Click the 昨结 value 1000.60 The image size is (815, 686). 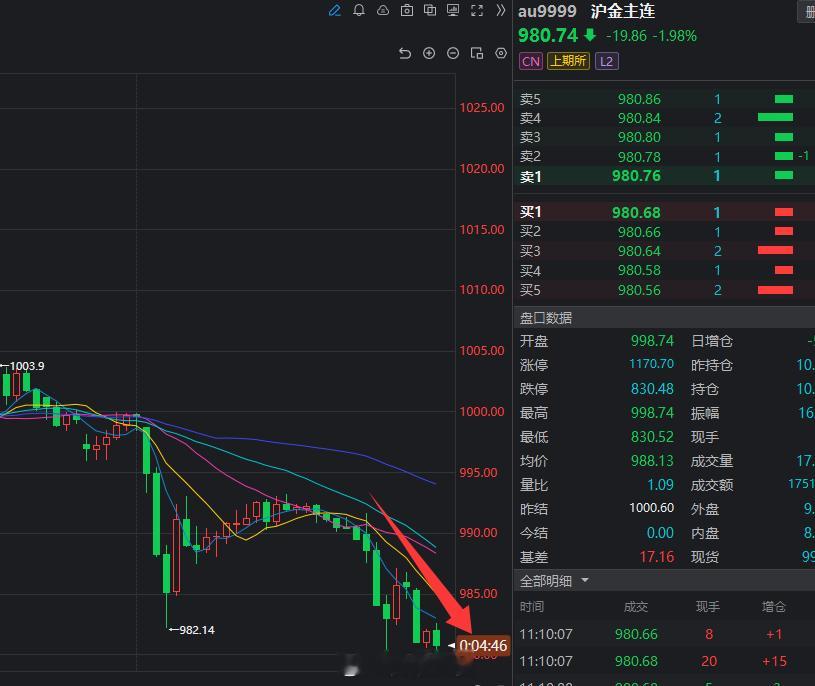coord(651,508)
